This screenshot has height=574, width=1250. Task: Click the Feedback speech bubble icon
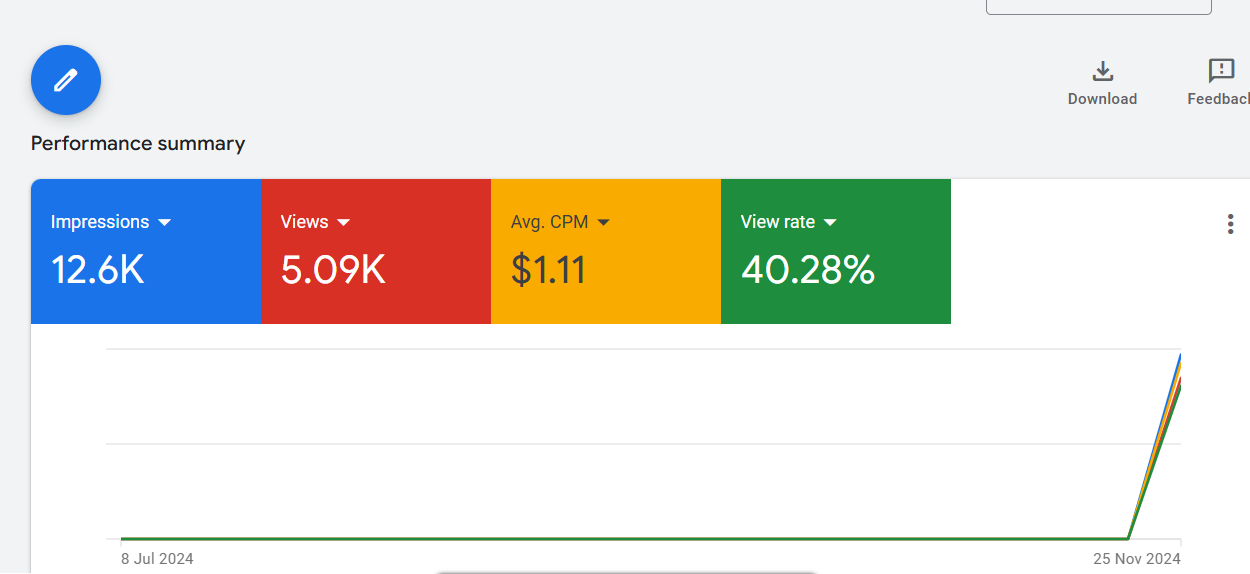pos(1221,71)
